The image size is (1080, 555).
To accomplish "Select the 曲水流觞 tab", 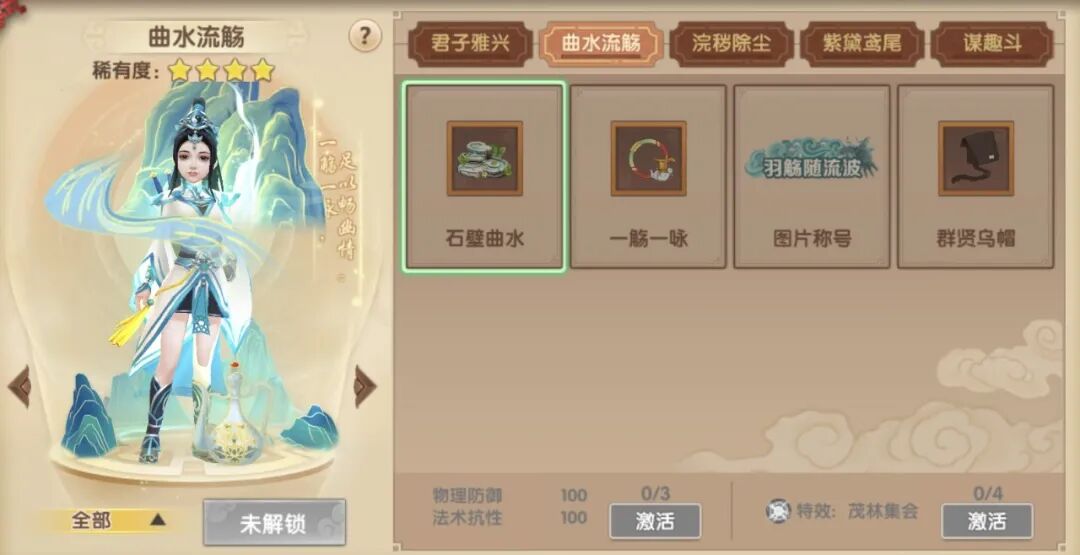I will [x=601, y=44].
